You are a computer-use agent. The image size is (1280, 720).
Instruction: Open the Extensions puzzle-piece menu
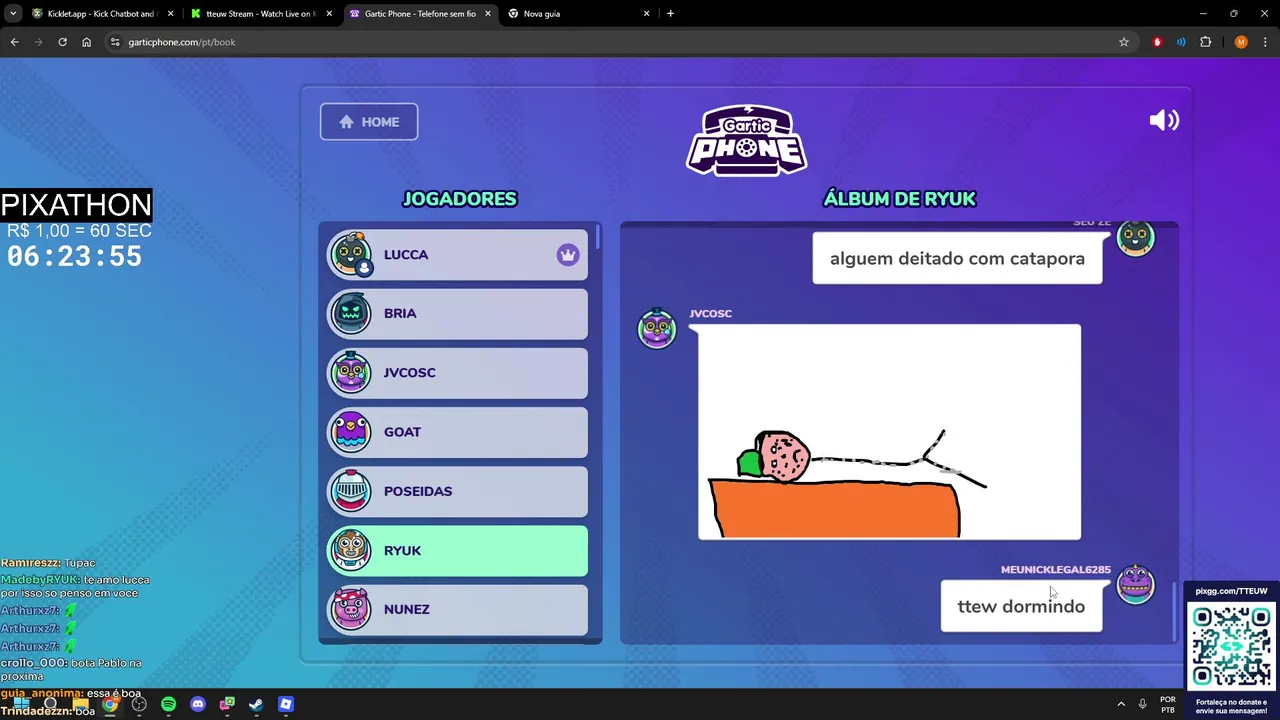click(1205, 42)
